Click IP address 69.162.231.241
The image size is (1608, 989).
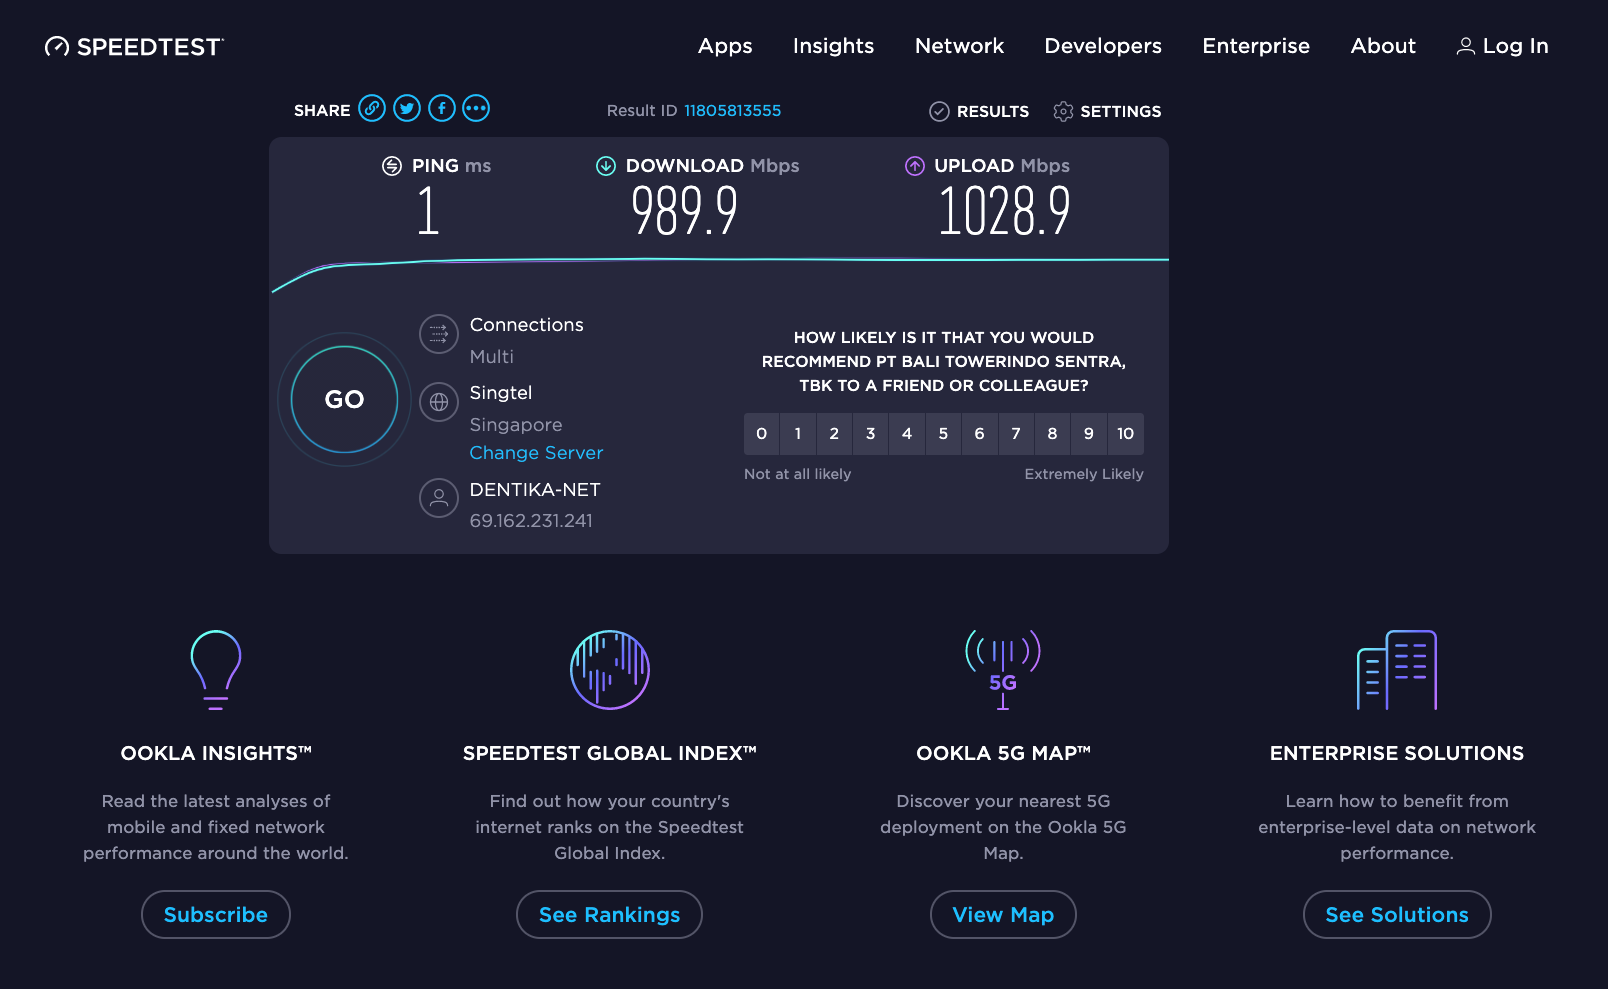pyautogui.click(x=531, y=521)
